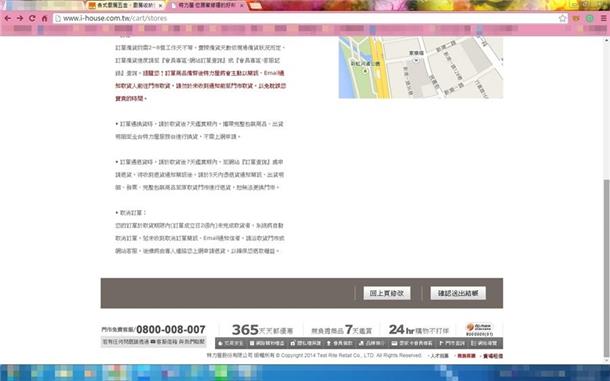
Task: Open the 門市查詢 footer menu item
Action: (x=452, y=343)
